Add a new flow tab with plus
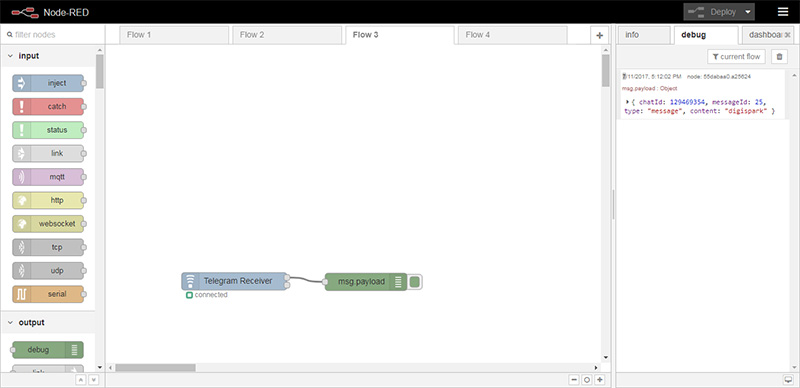Image resolution: width=800 pixels, height=388 pixels. point(599,36)
